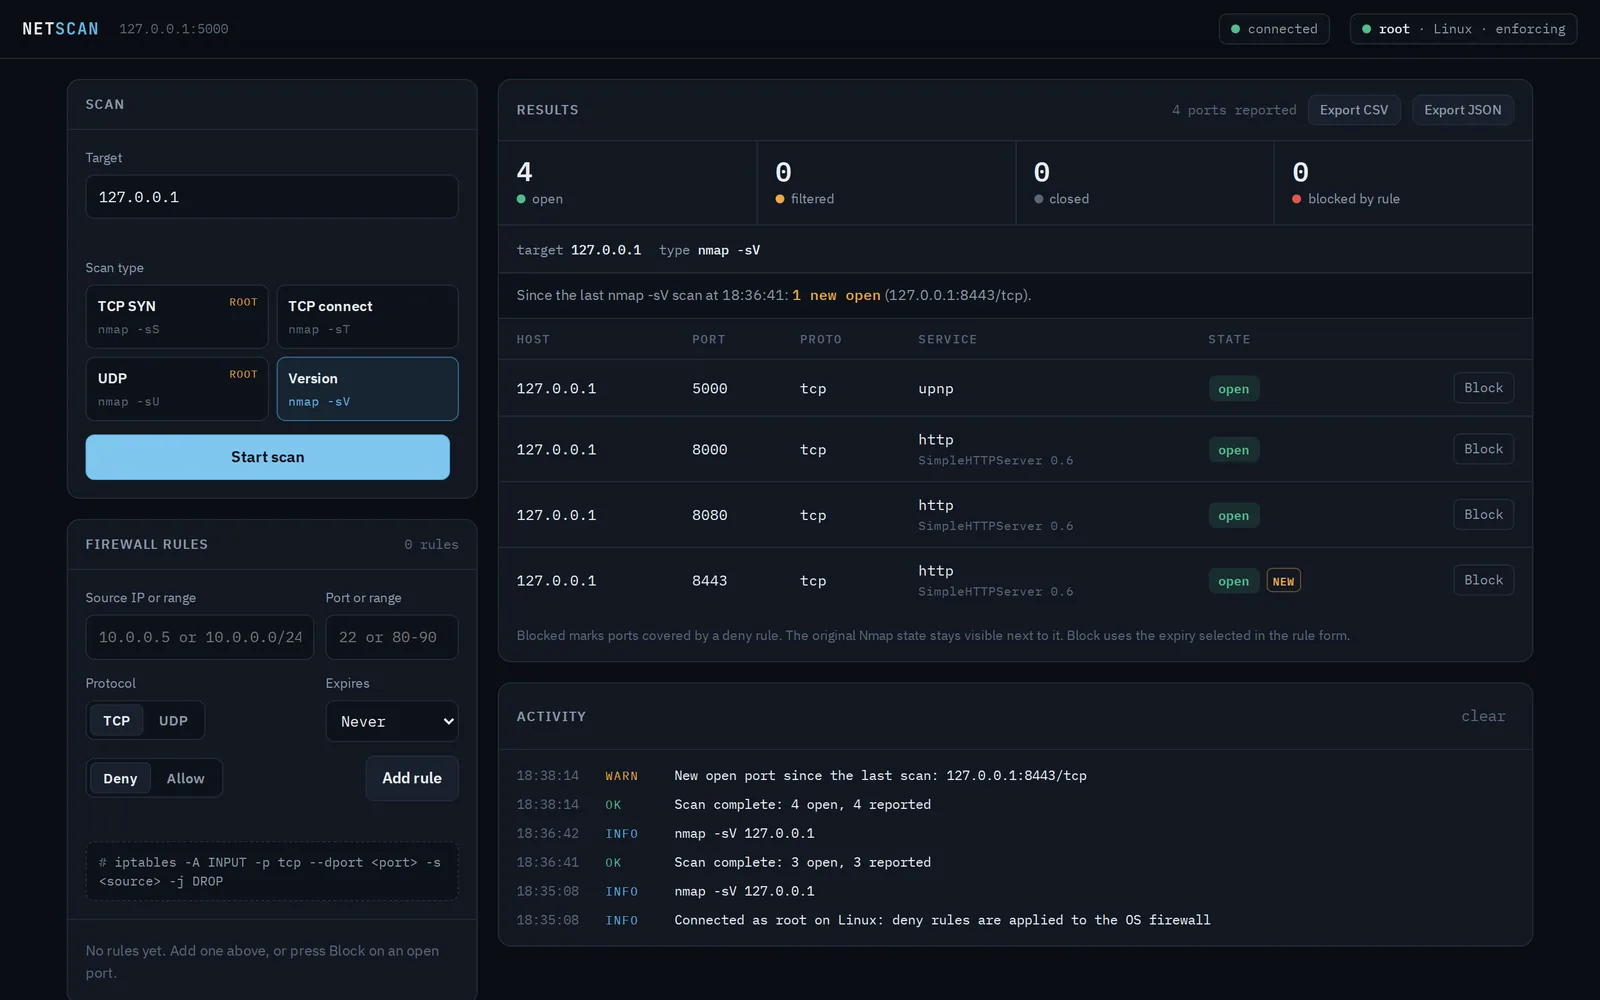Clear the activity log

(x=1483, y=716)
